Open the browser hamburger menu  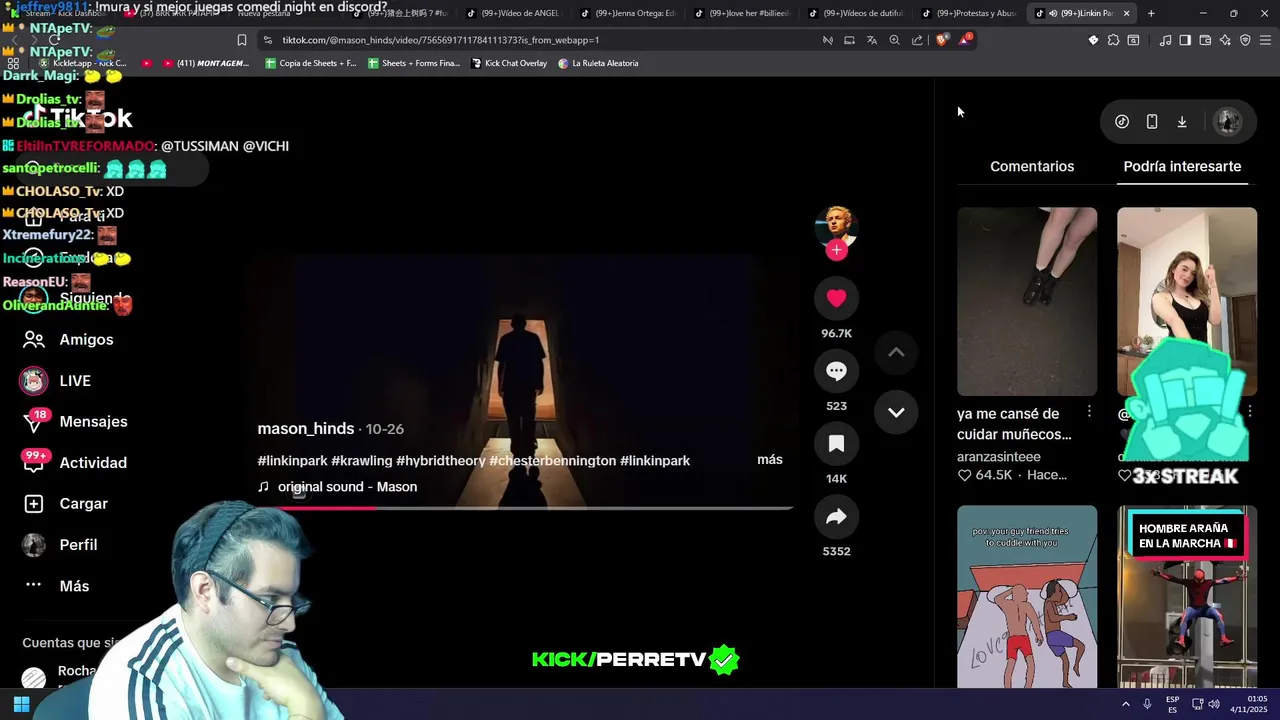(x=1265, y=40)
